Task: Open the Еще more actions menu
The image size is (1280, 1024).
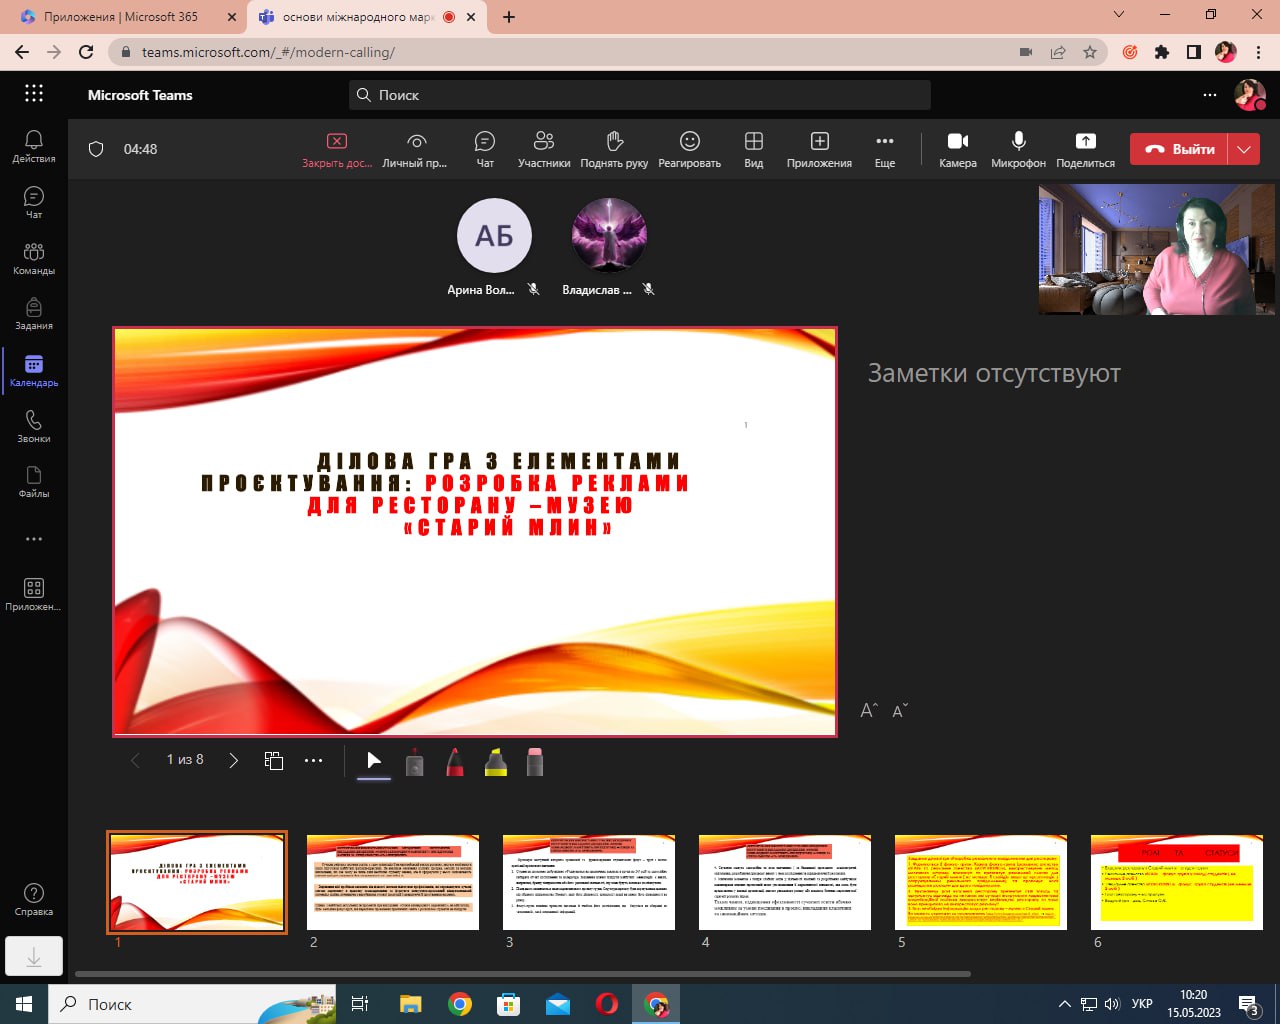Action: 885,149
